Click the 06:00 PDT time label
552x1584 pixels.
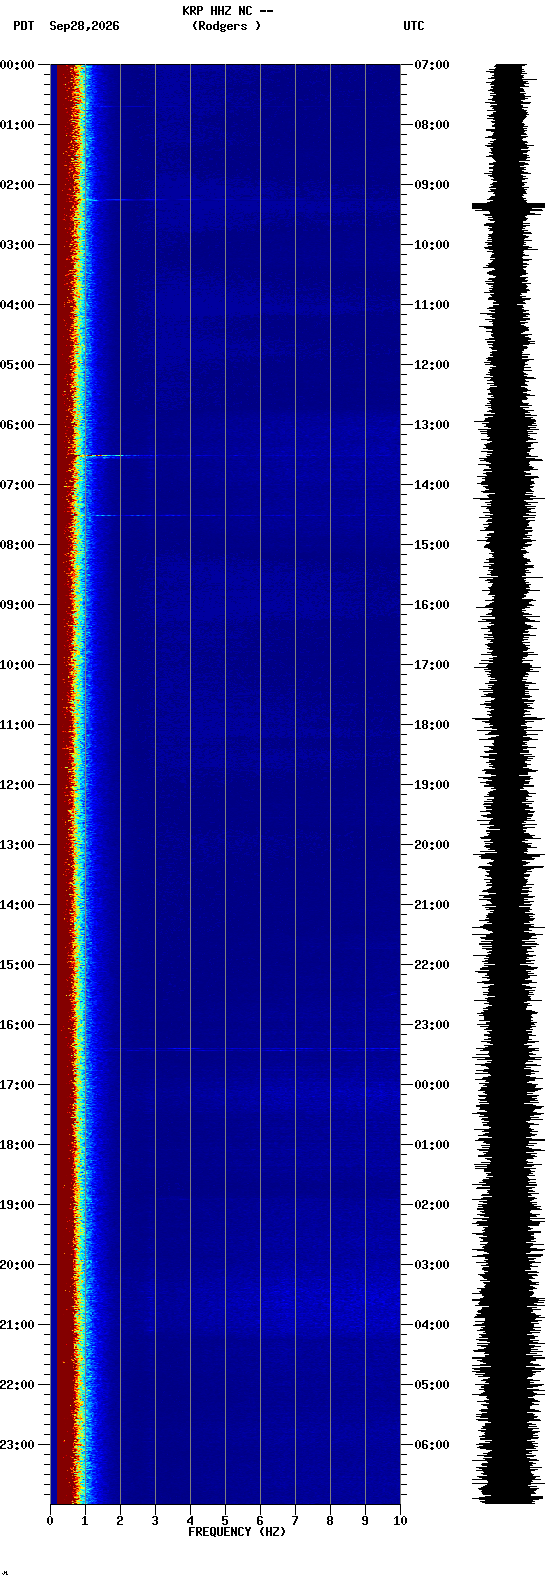coord(17,425)
